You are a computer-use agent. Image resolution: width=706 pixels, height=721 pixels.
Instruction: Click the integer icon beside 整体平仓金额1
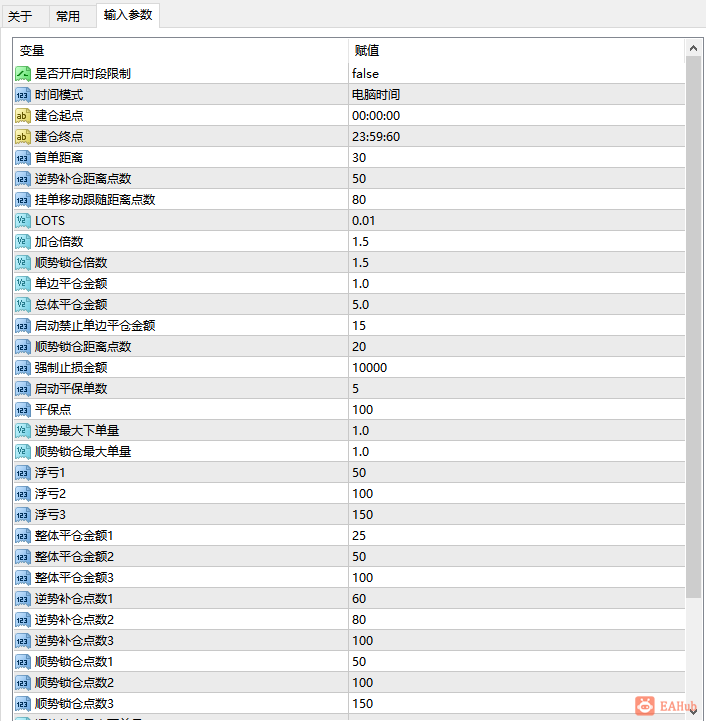coord(23,536)
